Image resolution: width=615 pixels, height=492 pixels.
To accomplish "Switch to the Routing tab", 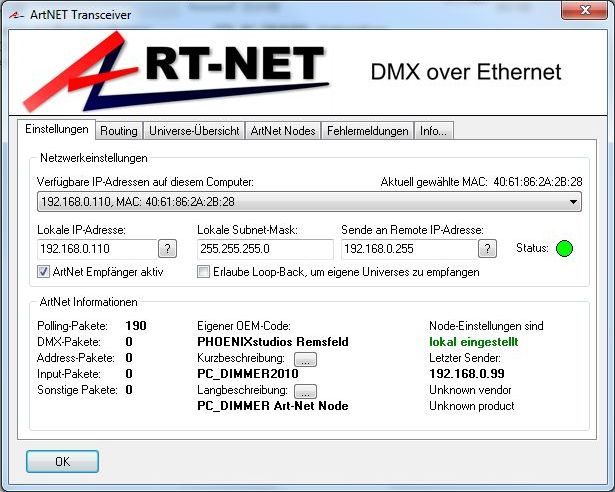I will pyautogui.click(x=119, y=131).
